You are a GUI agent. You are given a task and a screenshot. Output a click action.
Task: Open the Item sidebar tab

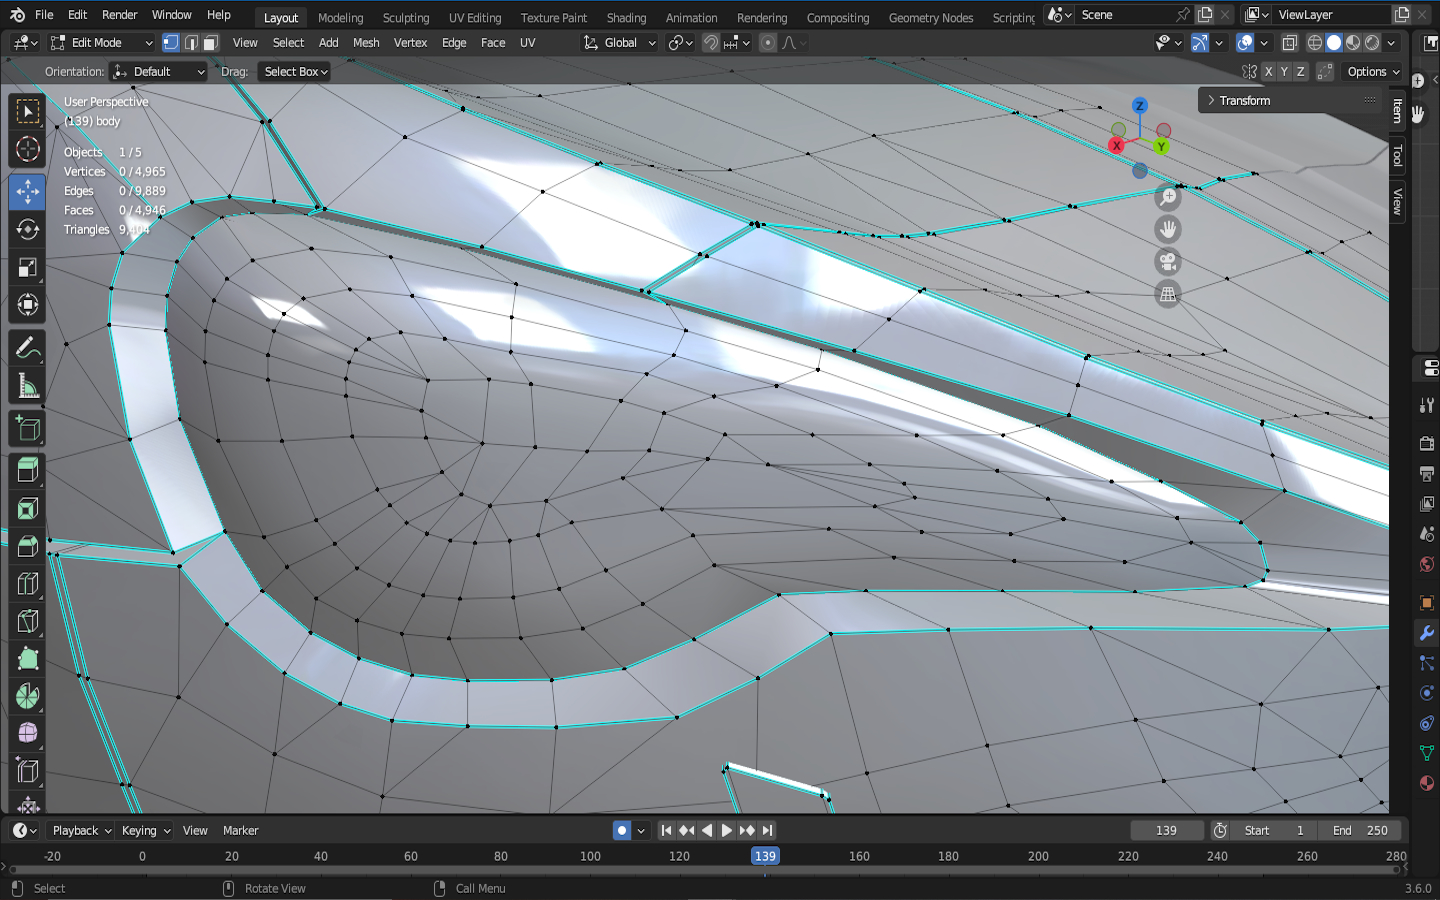pyautogui.click(x=1397, y=110)
